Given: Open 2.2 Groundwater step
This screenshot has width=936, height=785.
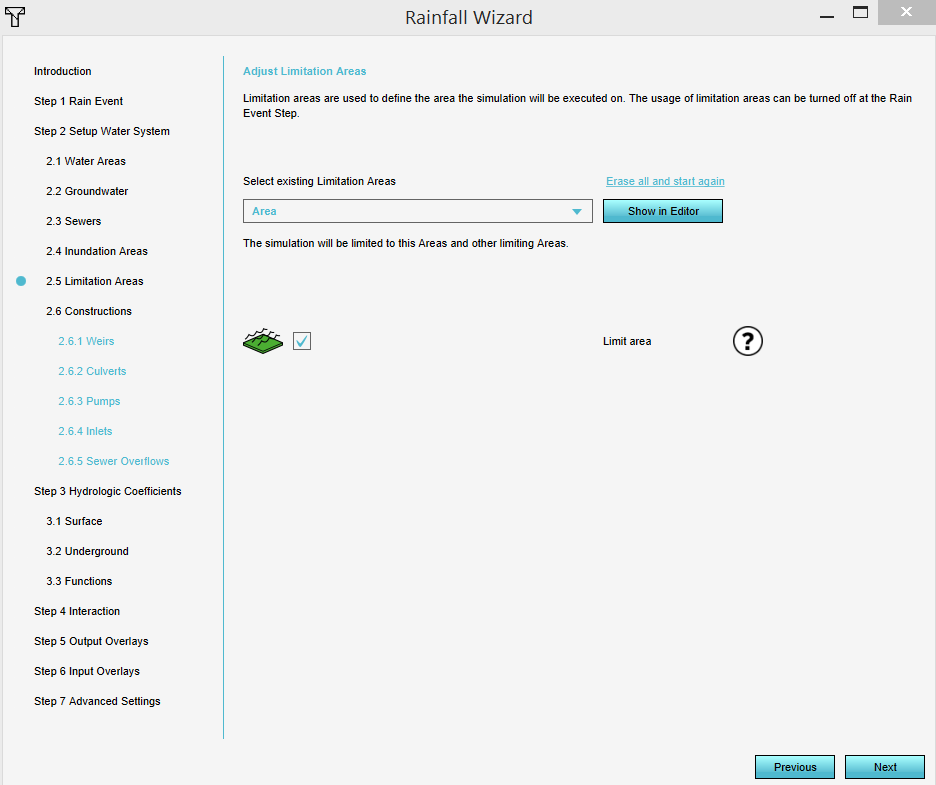Looking at the screenshot, I should click(87, 191).
